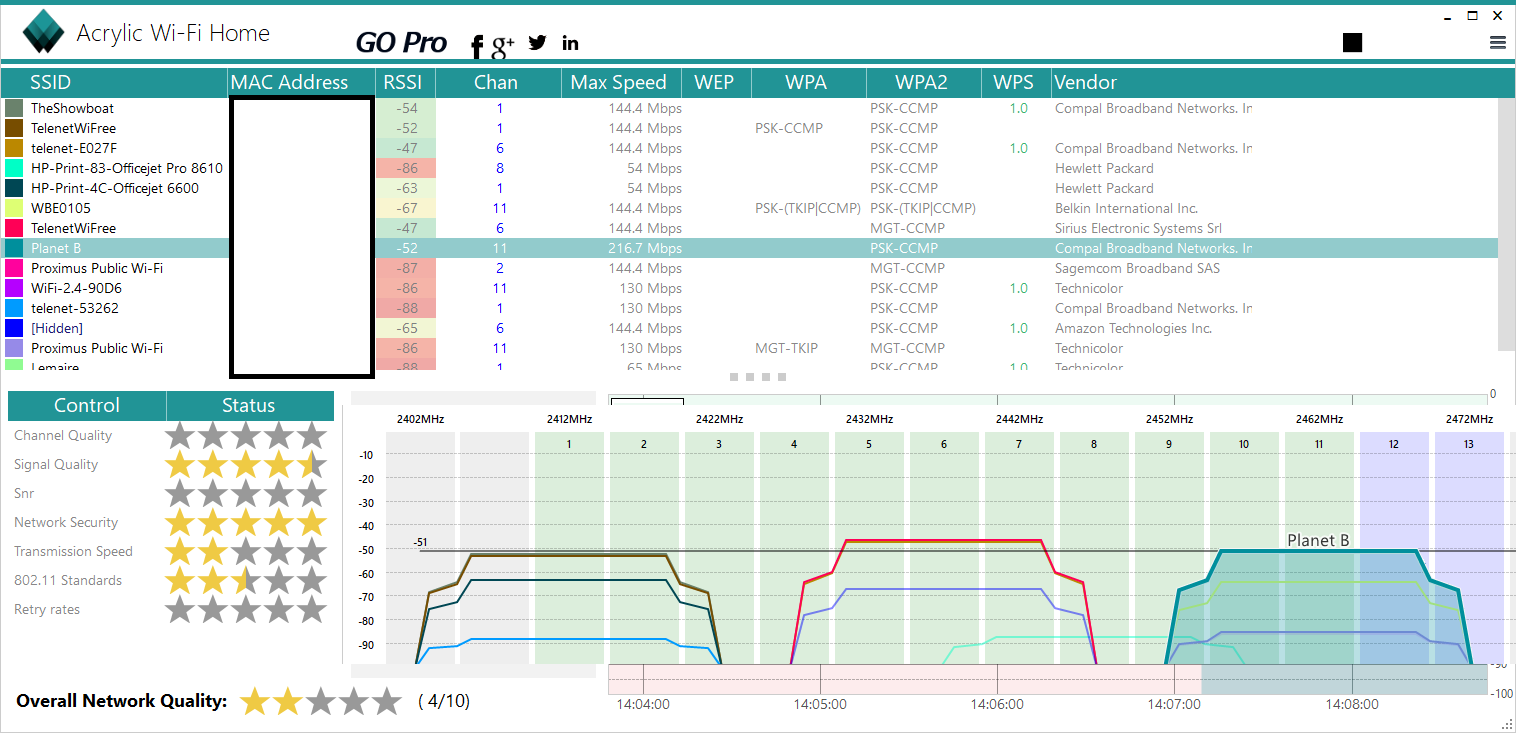Click Amazon Technologies Inc. vendor cell

pyautogui.click(x=1133, y=328)
